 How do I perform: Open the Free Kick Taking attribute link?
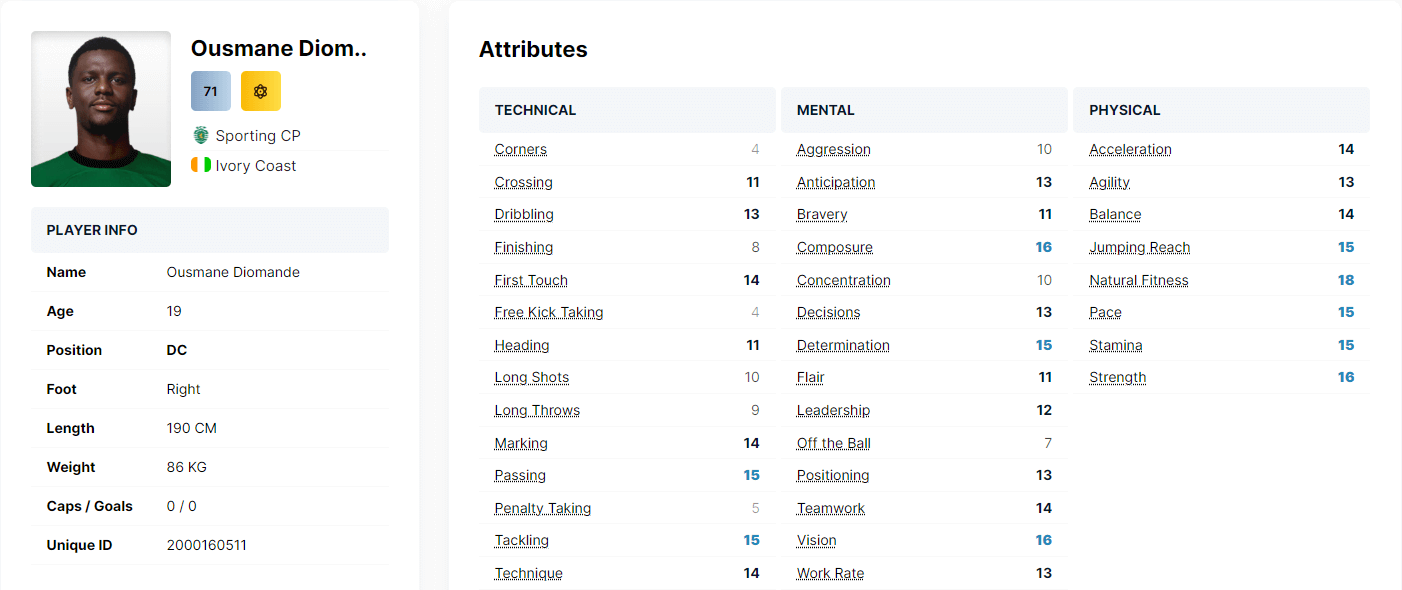point(548,312)
